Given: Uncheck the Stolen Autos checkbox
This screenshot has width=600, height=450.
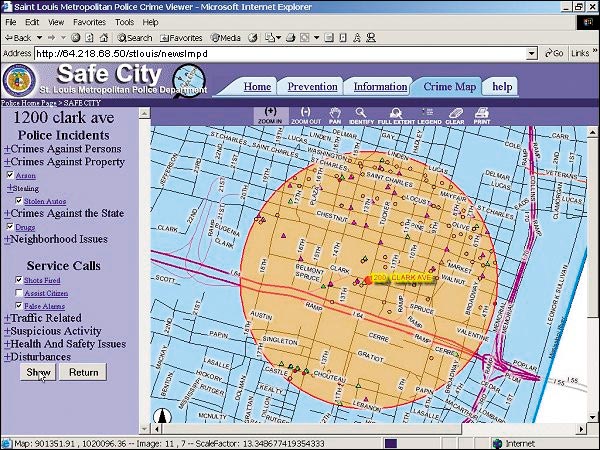Looking at the screenshot, I should coord(19,201).
